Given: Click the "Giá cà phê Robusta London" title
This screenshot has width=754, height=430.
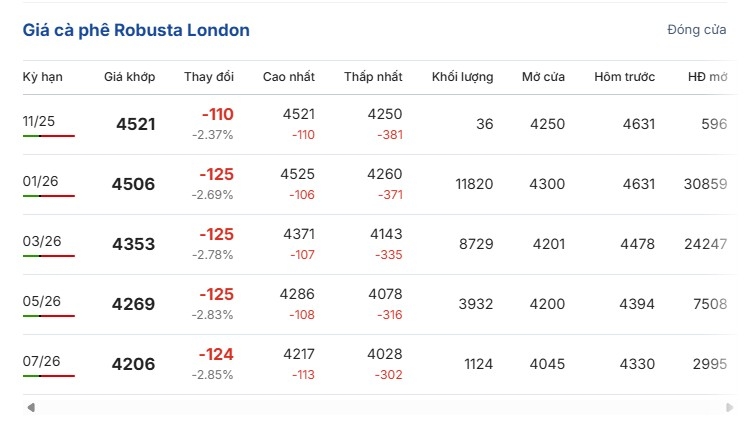Looking at the screenshot, I should [x=136, y=30].
